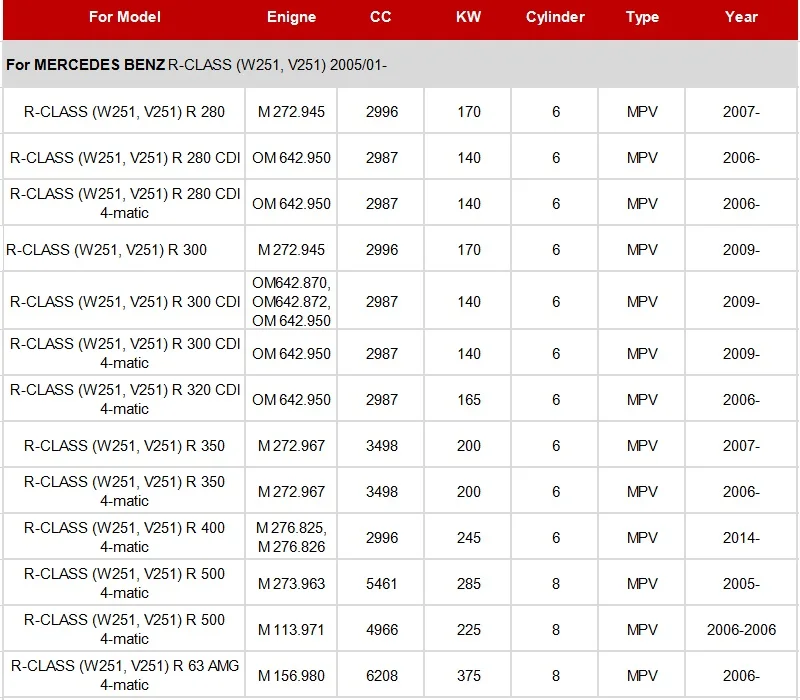Click the engine cell listing 'OM642.870, OM642.872, OM 642.950'
The height and width of the screenshot is (700, 800).
pos(291,302)
